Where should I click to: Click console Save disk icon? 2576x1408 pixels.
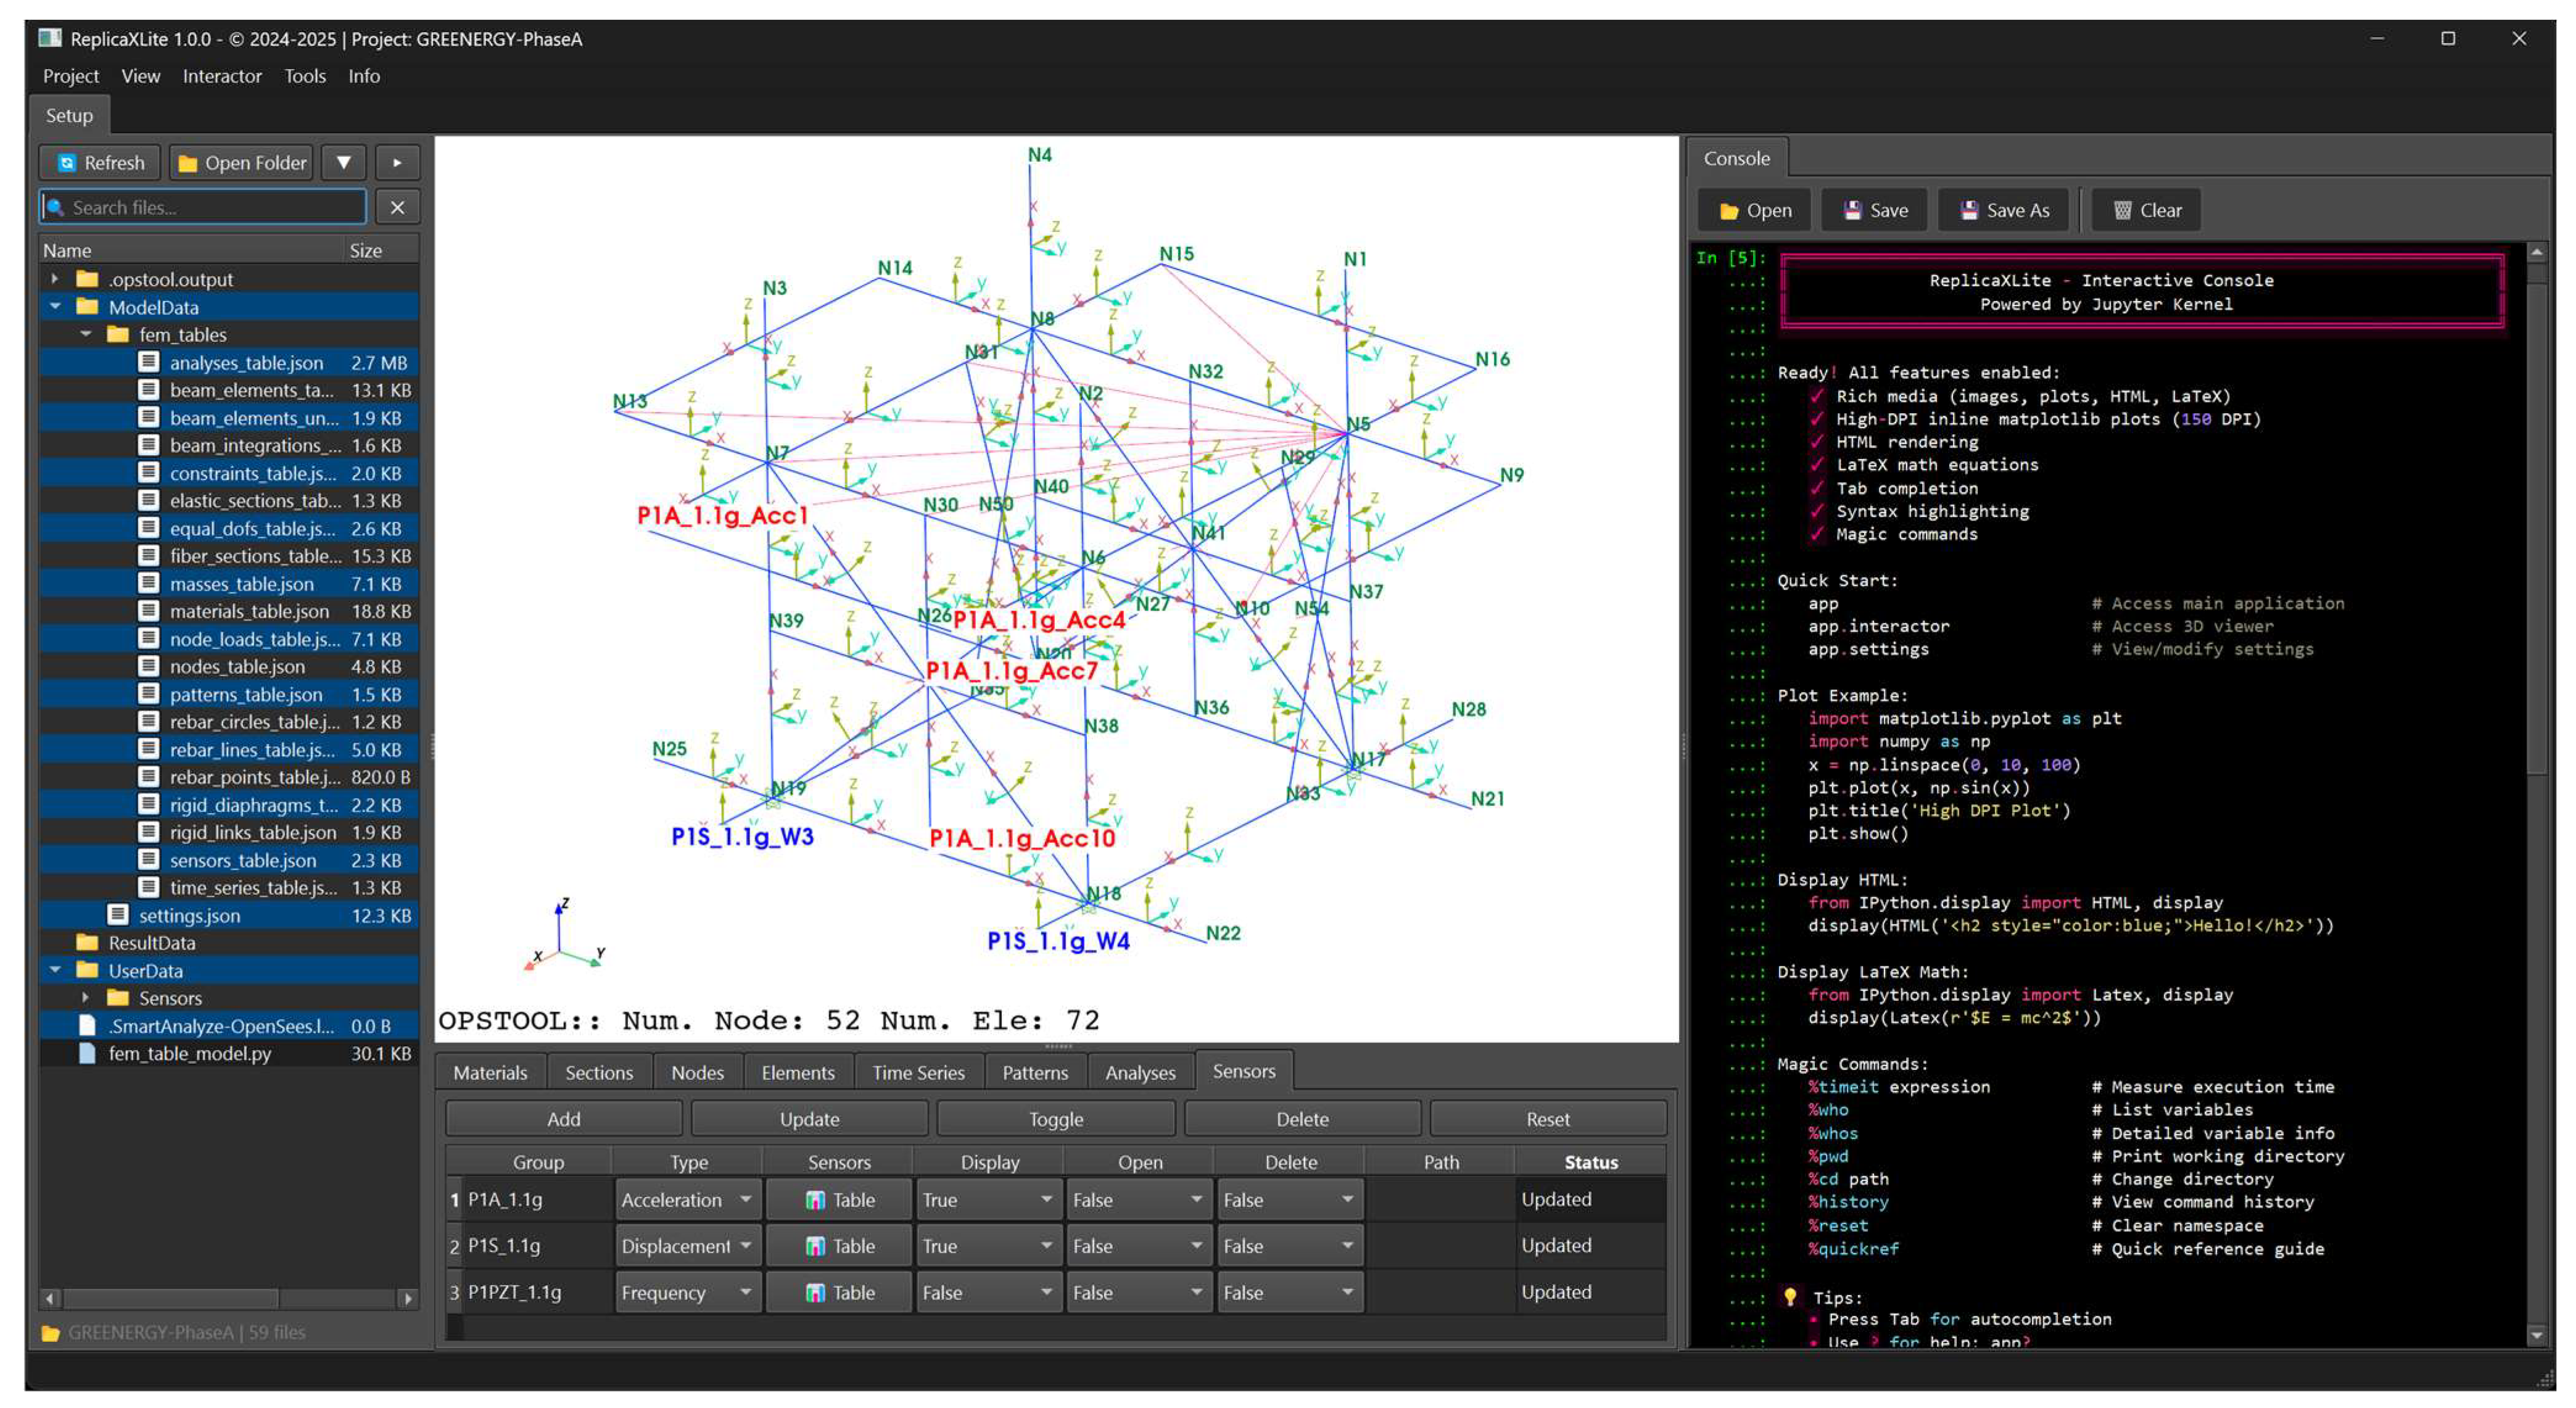point(1852,210)
